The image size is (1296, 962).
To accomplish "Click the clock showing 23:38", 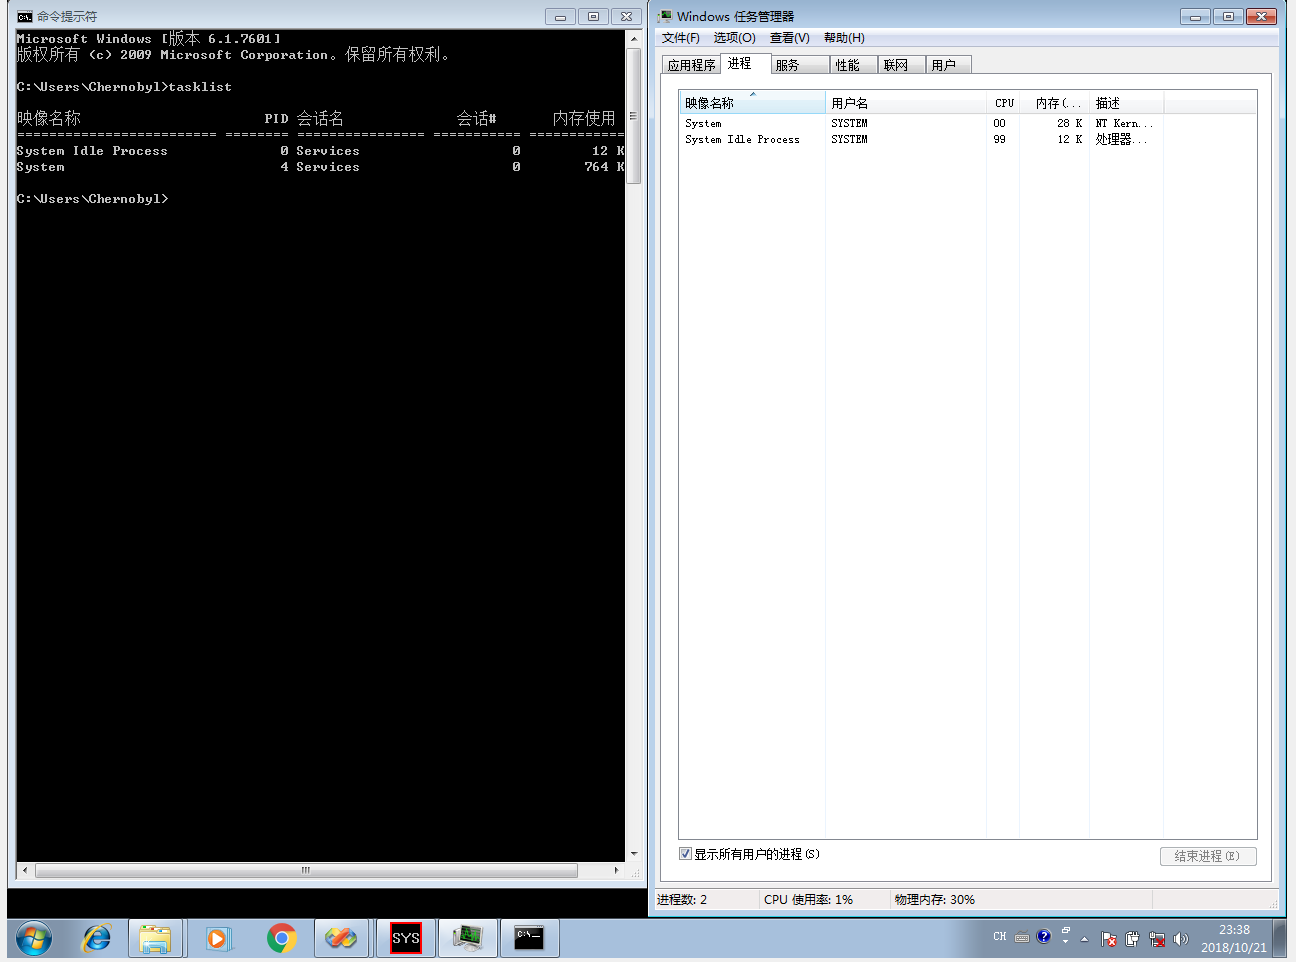I will (1234, 930).
